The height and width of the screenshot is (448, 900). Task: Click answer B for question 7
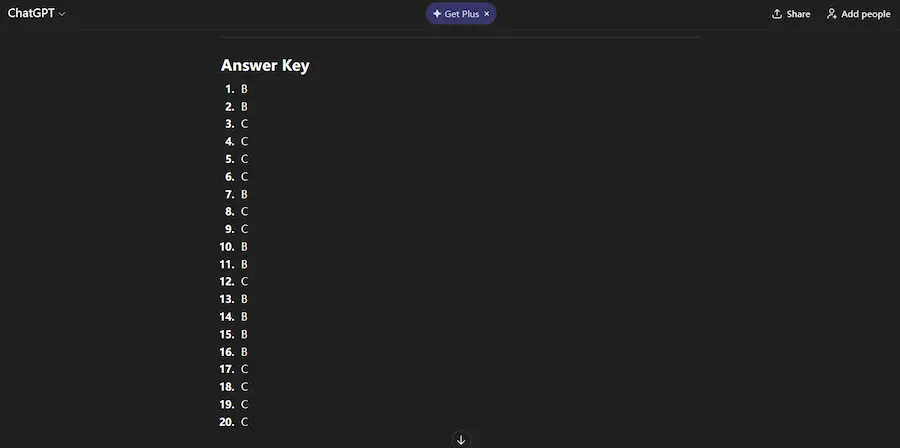click(x=244, y=194)
